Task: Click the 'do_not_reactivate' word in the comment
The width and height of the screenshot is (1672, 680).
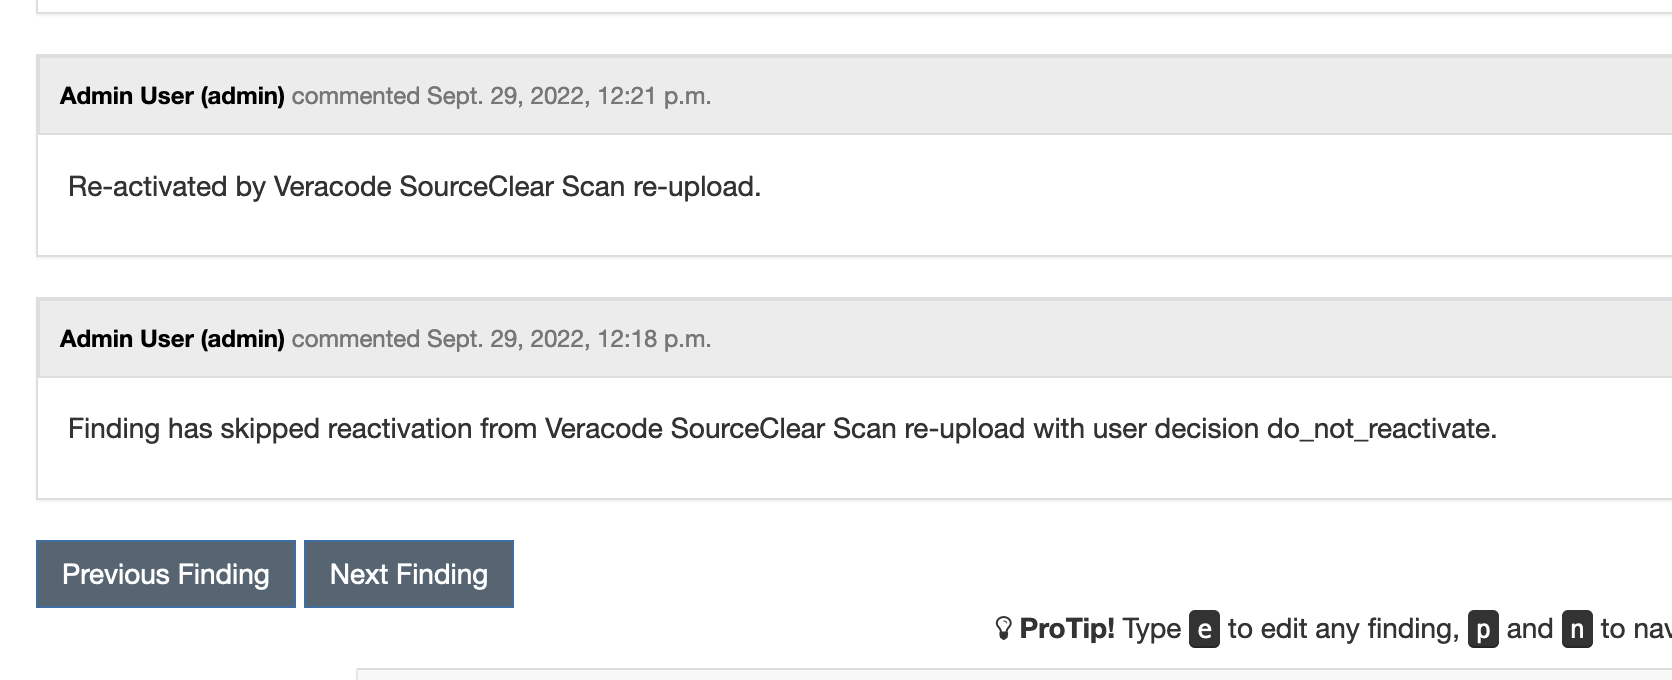Action: pyautogui.click(x=1382, y=429)
